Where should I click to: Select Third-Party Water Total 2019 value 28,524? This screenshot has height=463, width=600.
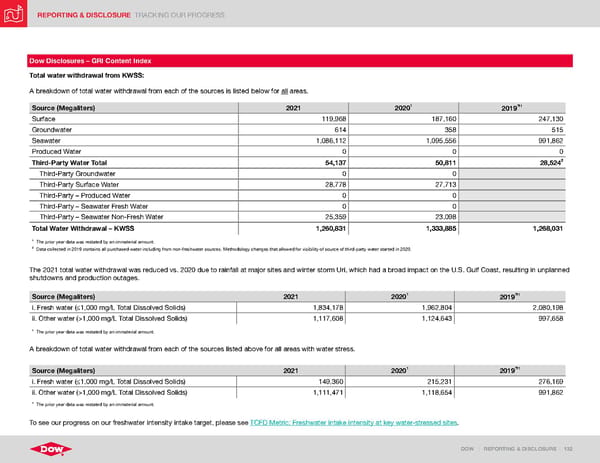pos(551,163)
